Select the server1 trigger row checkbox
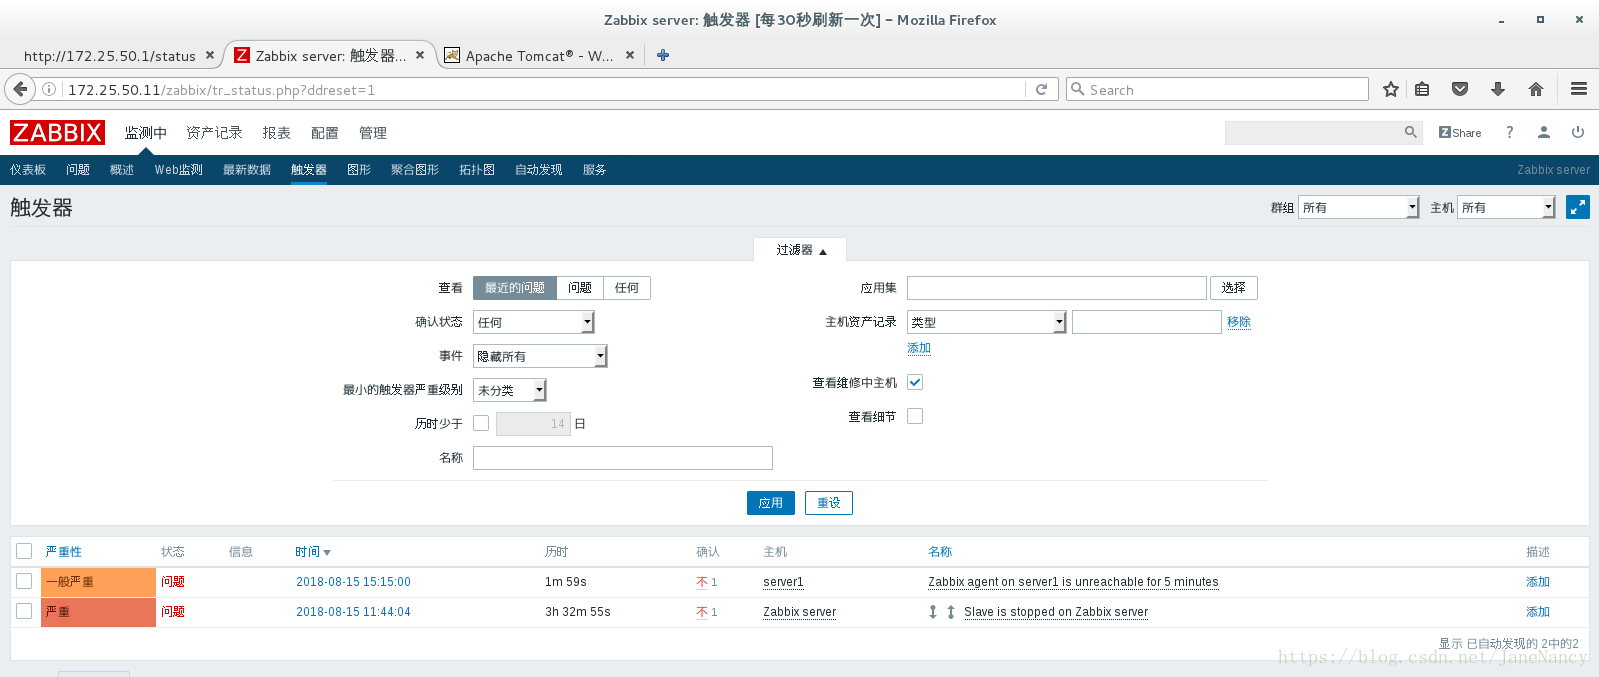This screenshot has width=1599, height=677. point(24,581)
